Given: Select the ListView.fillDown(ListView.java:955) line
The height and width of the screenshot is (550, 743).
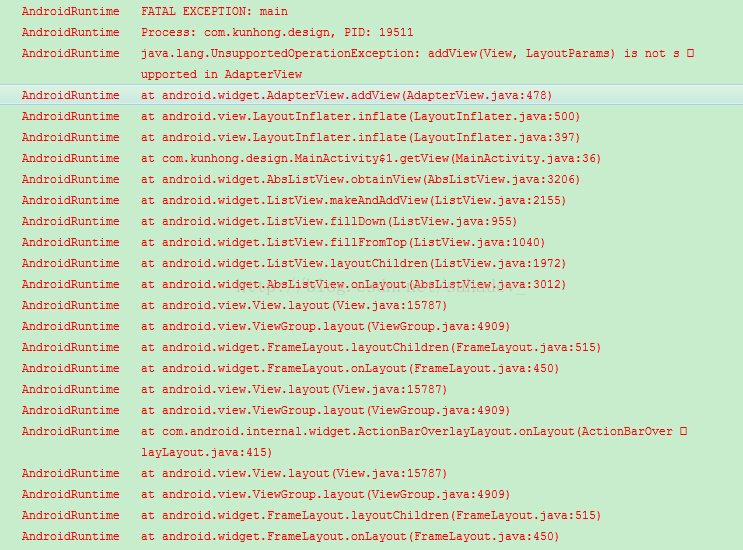Looking at the screenshot, I should point(329,221).
